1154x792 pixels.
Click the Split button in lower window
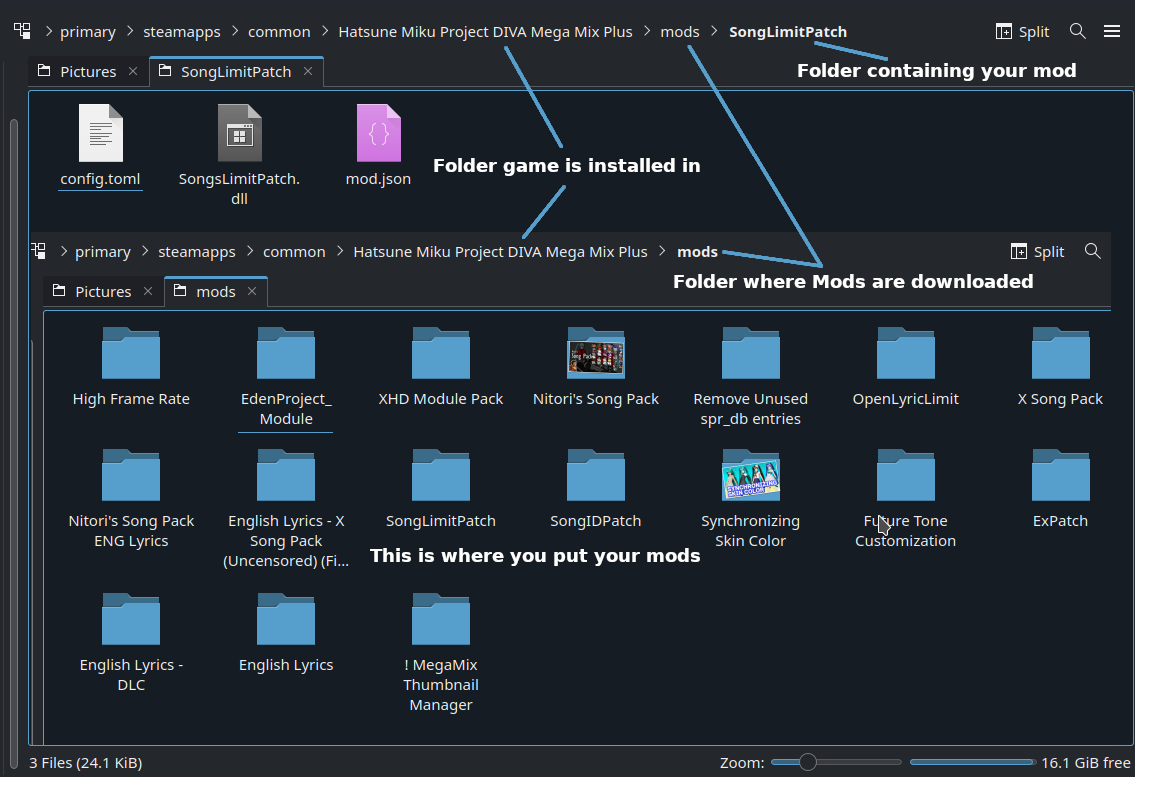coord(1038,252)
